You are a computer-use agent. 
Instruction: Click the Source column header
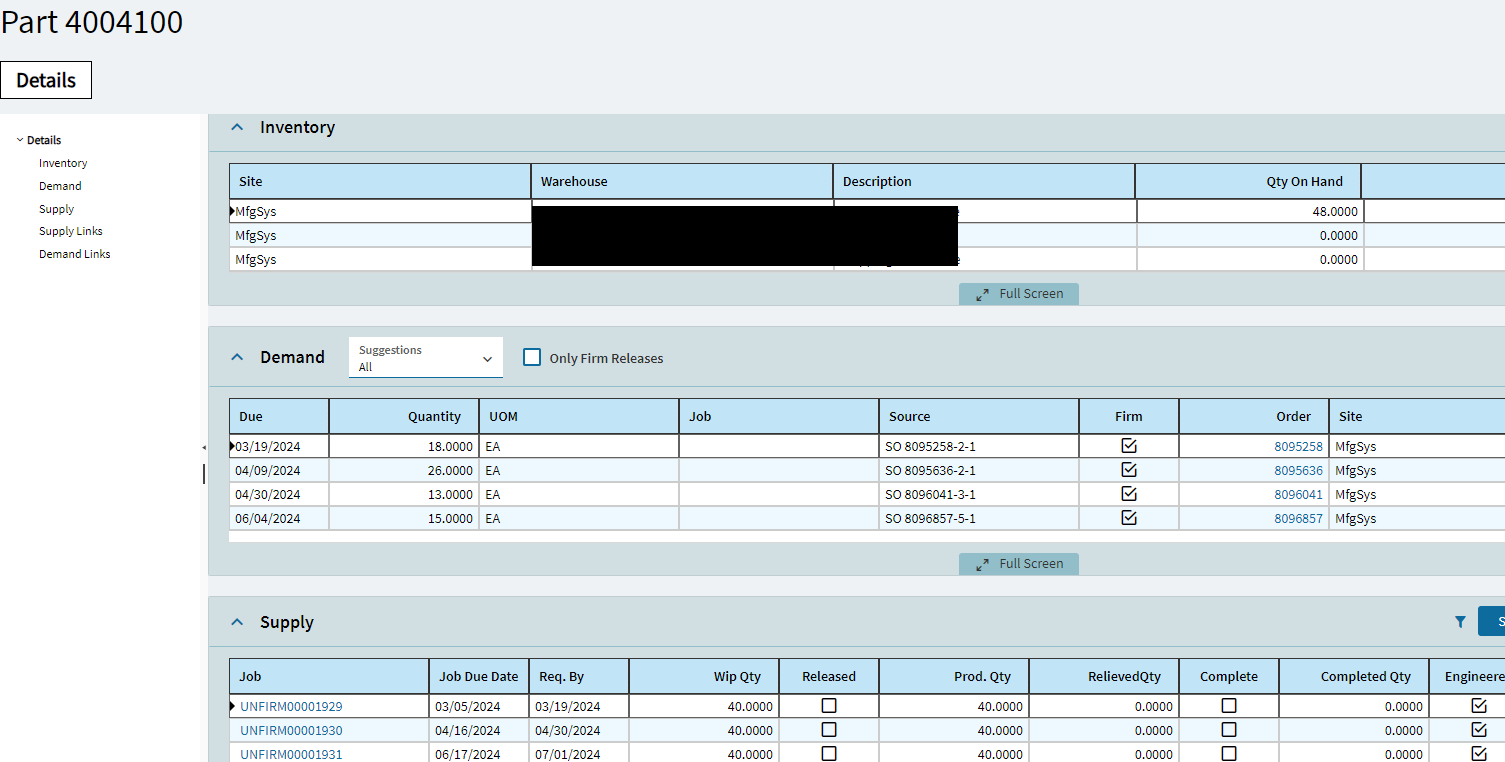click(x=979, y=416)
